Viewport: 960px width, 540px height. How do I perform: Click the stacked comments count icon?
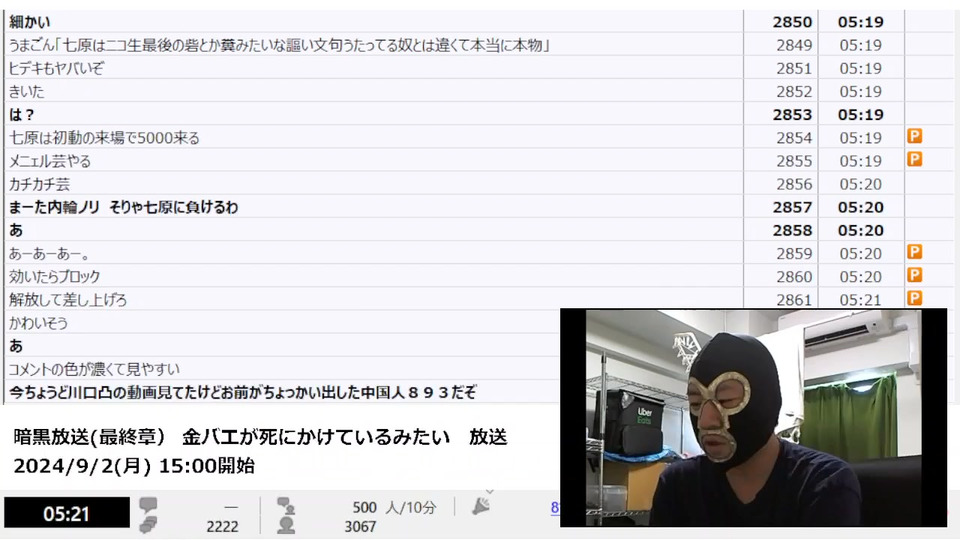pyautogui.click(x=148, y=525)
